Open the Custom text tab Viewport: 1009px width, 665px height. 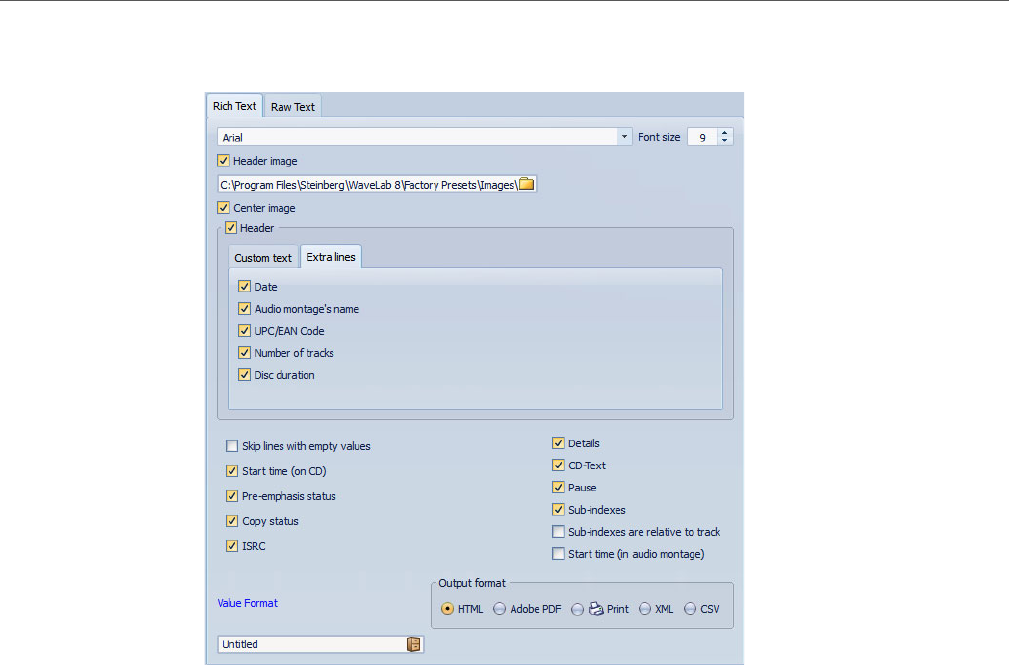[x=263, y=258]
